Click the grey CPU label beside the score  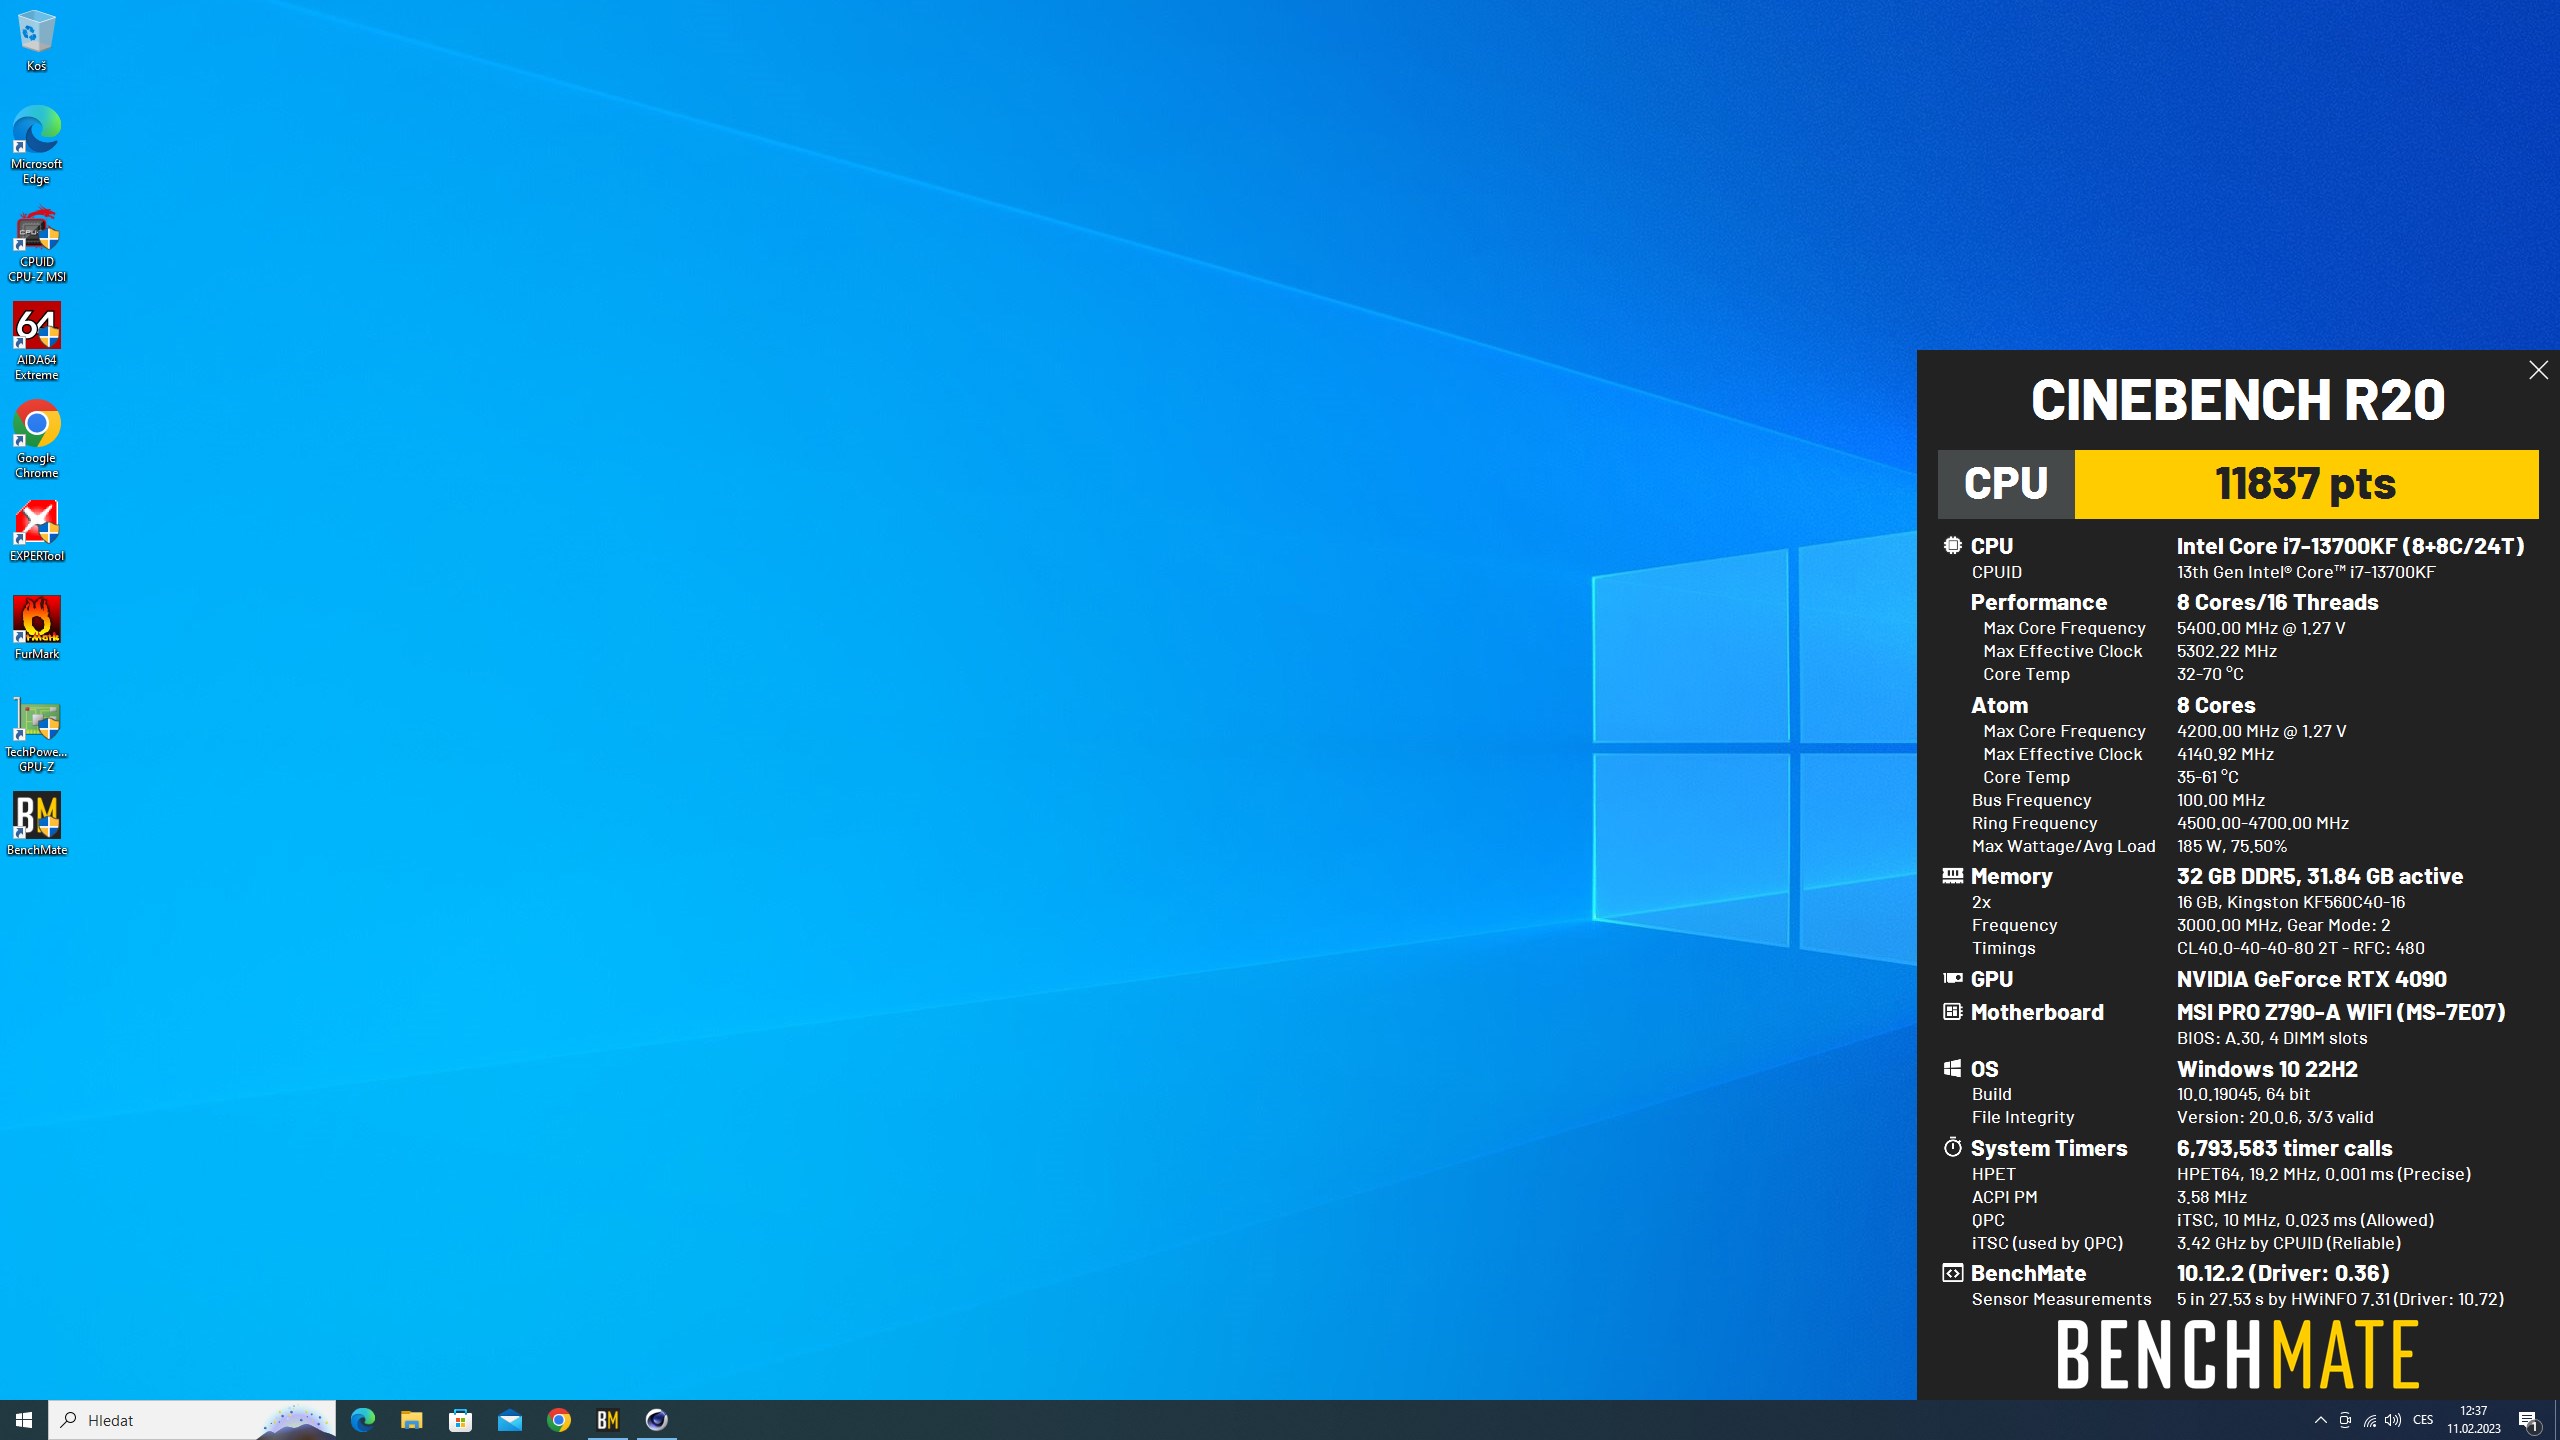(x=2006, y=484)
